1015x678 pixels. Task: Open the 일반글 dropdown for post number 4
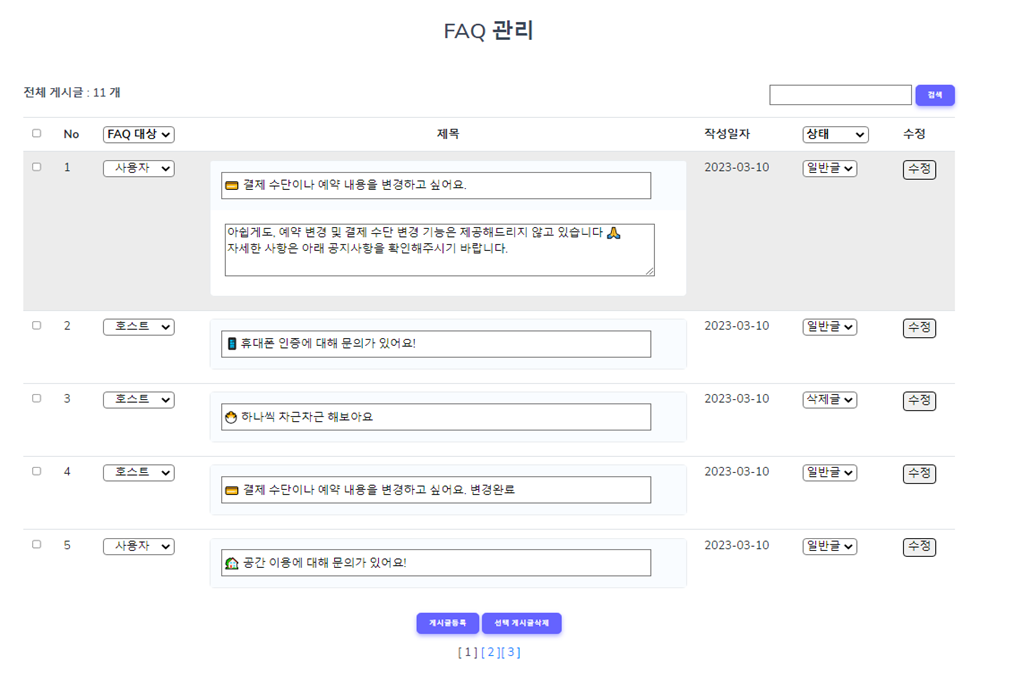pos(828,473)
